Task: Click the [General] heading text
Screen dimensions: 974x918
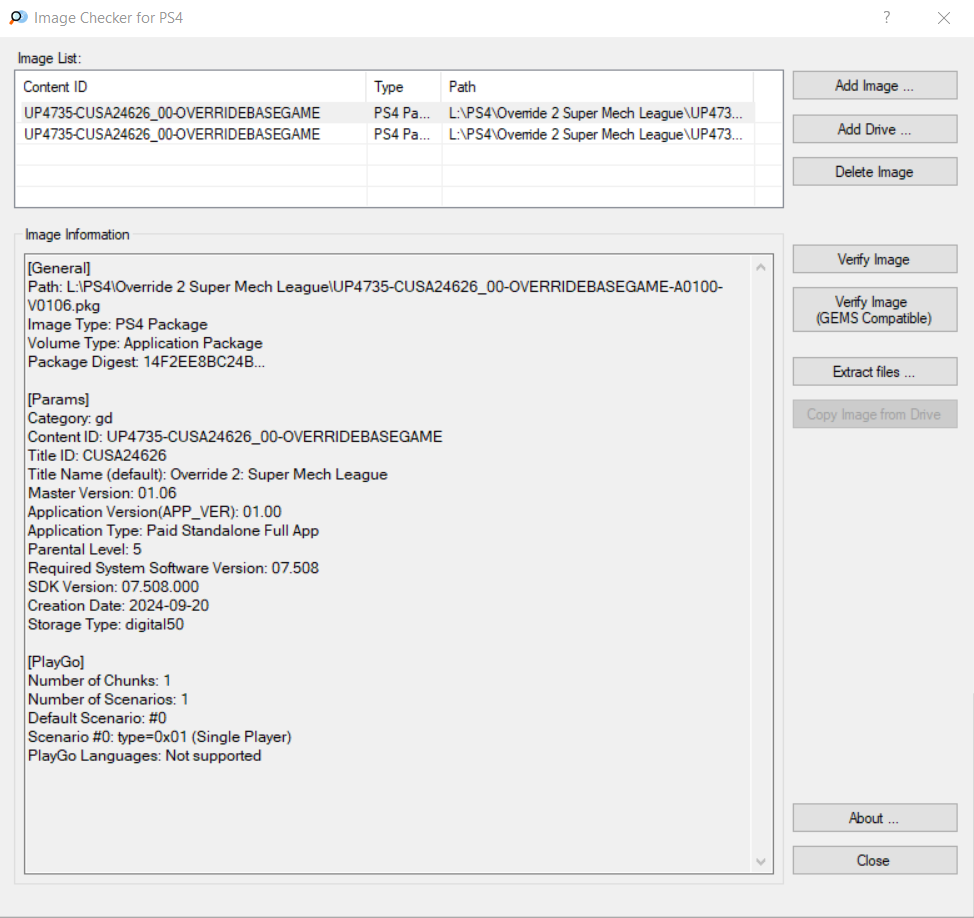Action: coord(59,268)
